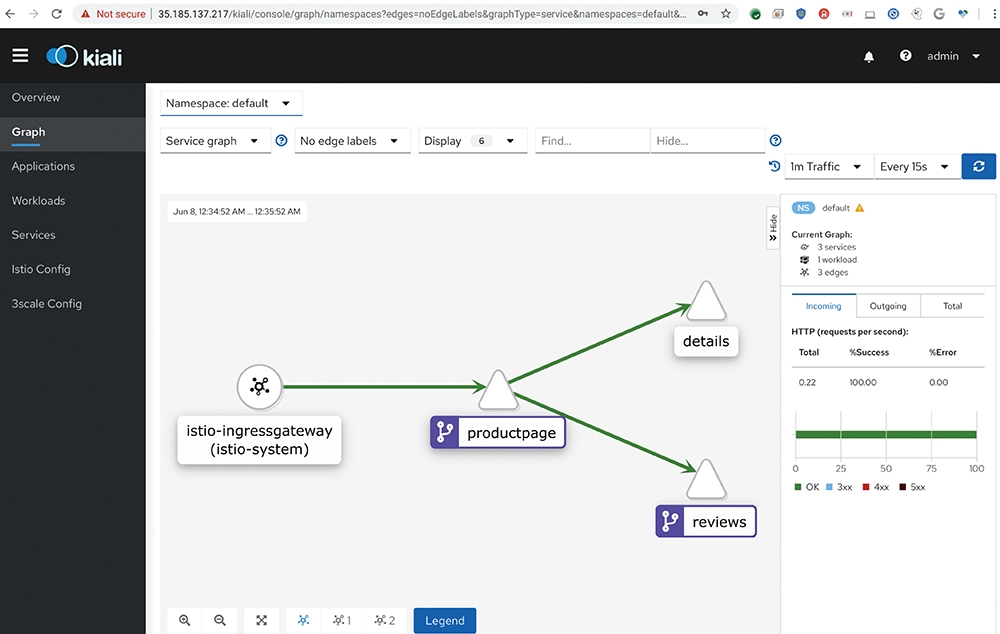1000x634 pixels.
Task: Bookmark this page with the star
Action: pyautogui.click(x=726, y=13)
